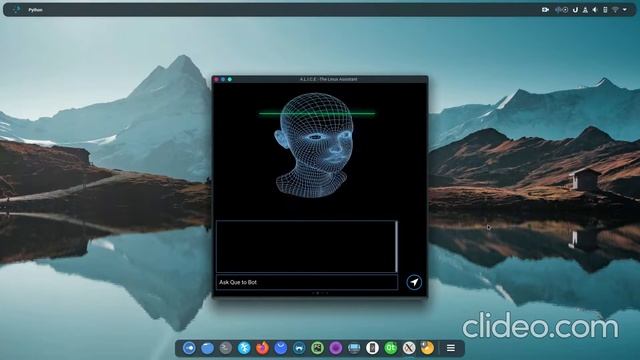Open the white phone icon in dock
Screen dimensions: 640x360
pyautogui.click(x=372, y=348)
